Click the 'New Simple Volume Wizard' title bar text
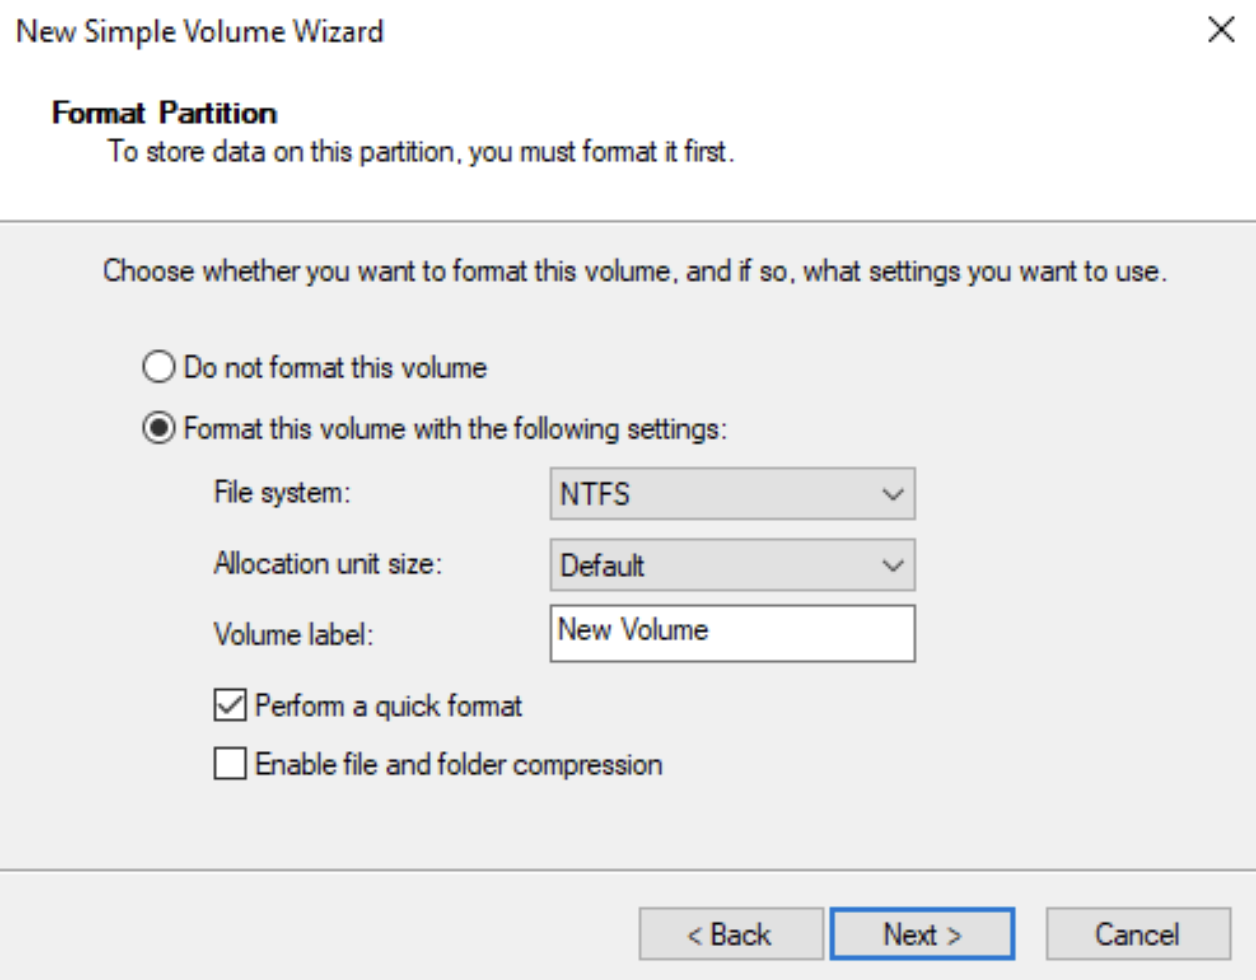Screen dimensions: 1256x980 coord(200,31)
